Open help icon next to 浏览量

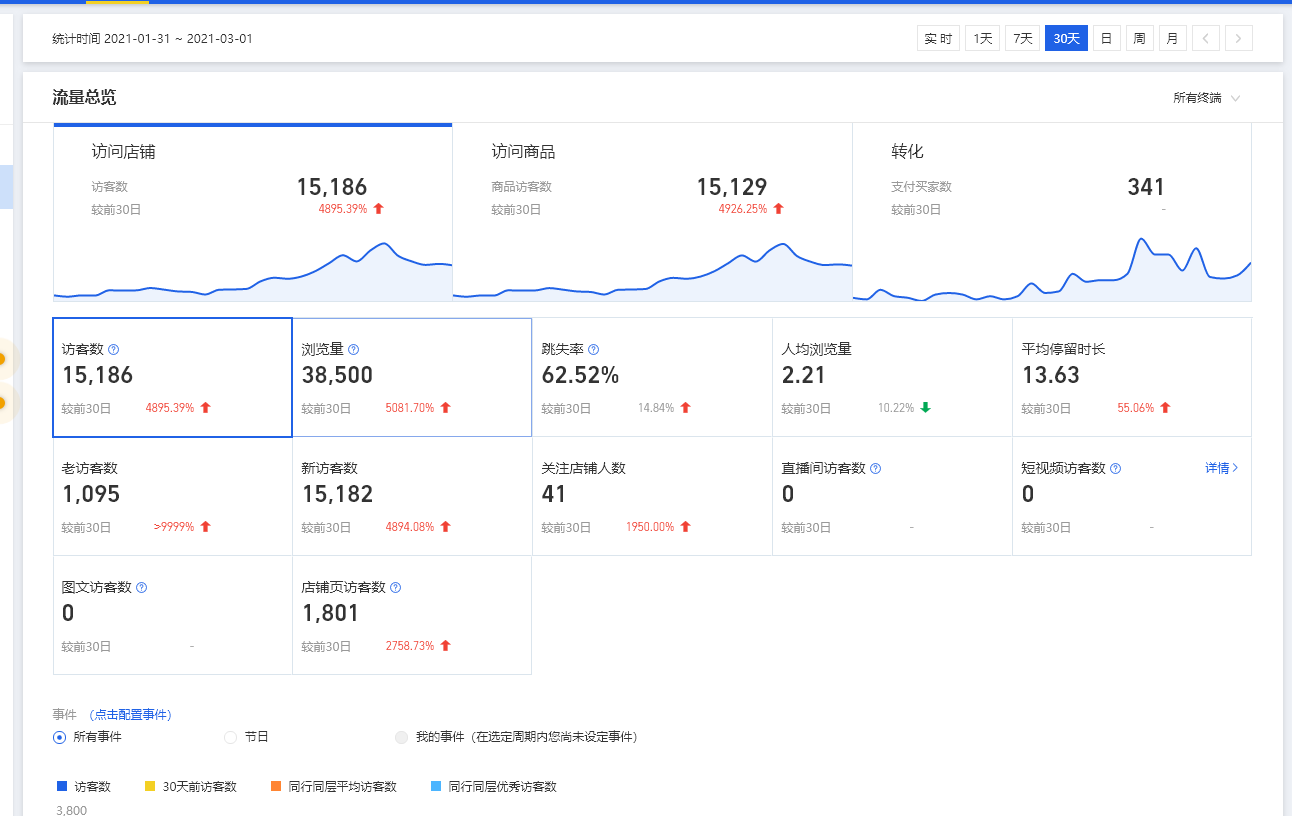(x=353, y=350)
